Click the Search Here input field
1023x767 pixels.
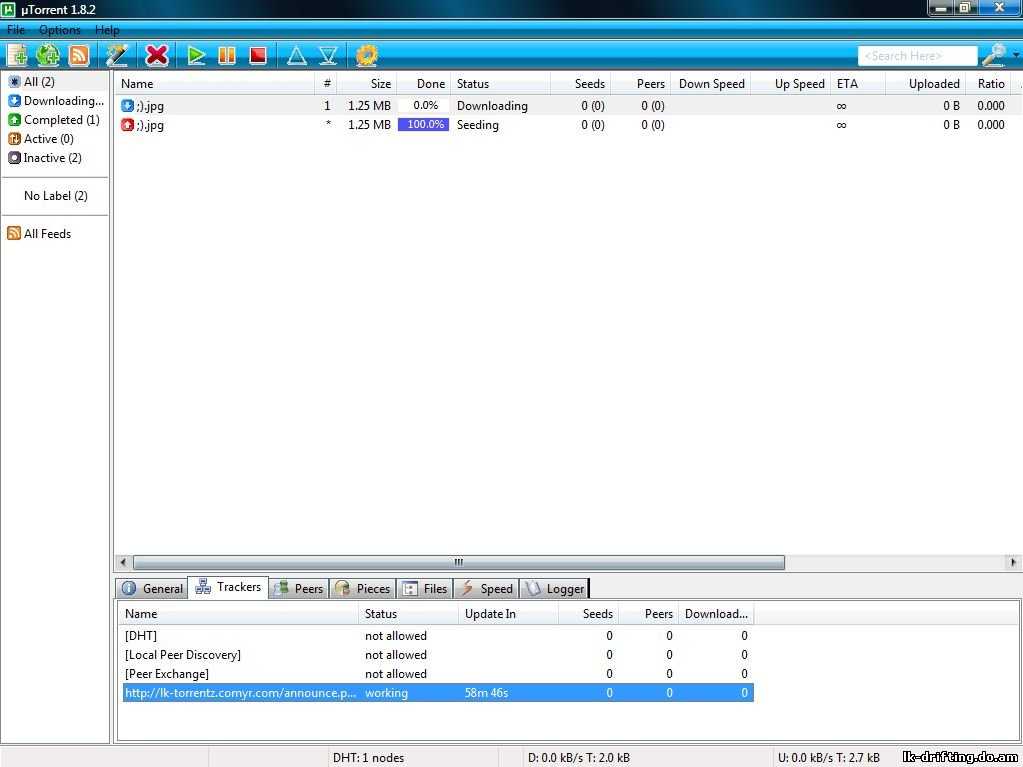(x=917, y=56)
